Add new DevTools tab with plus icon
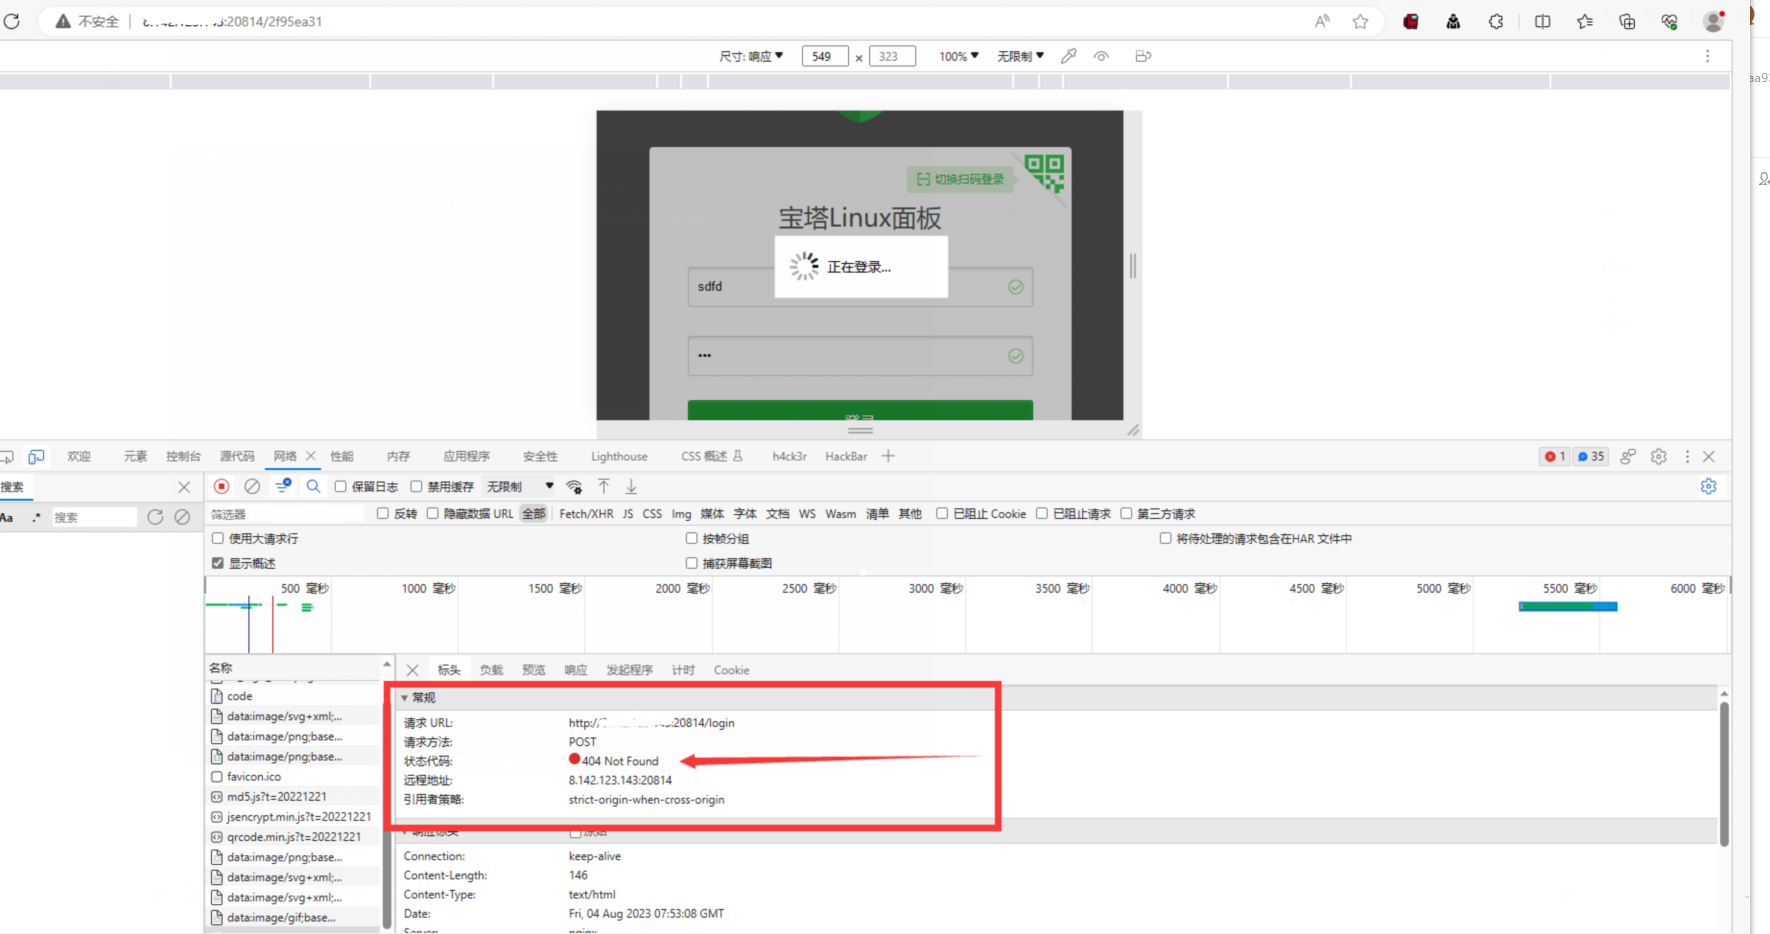The height and width of the screenshot is (934, 1770). tap(888, 456)
